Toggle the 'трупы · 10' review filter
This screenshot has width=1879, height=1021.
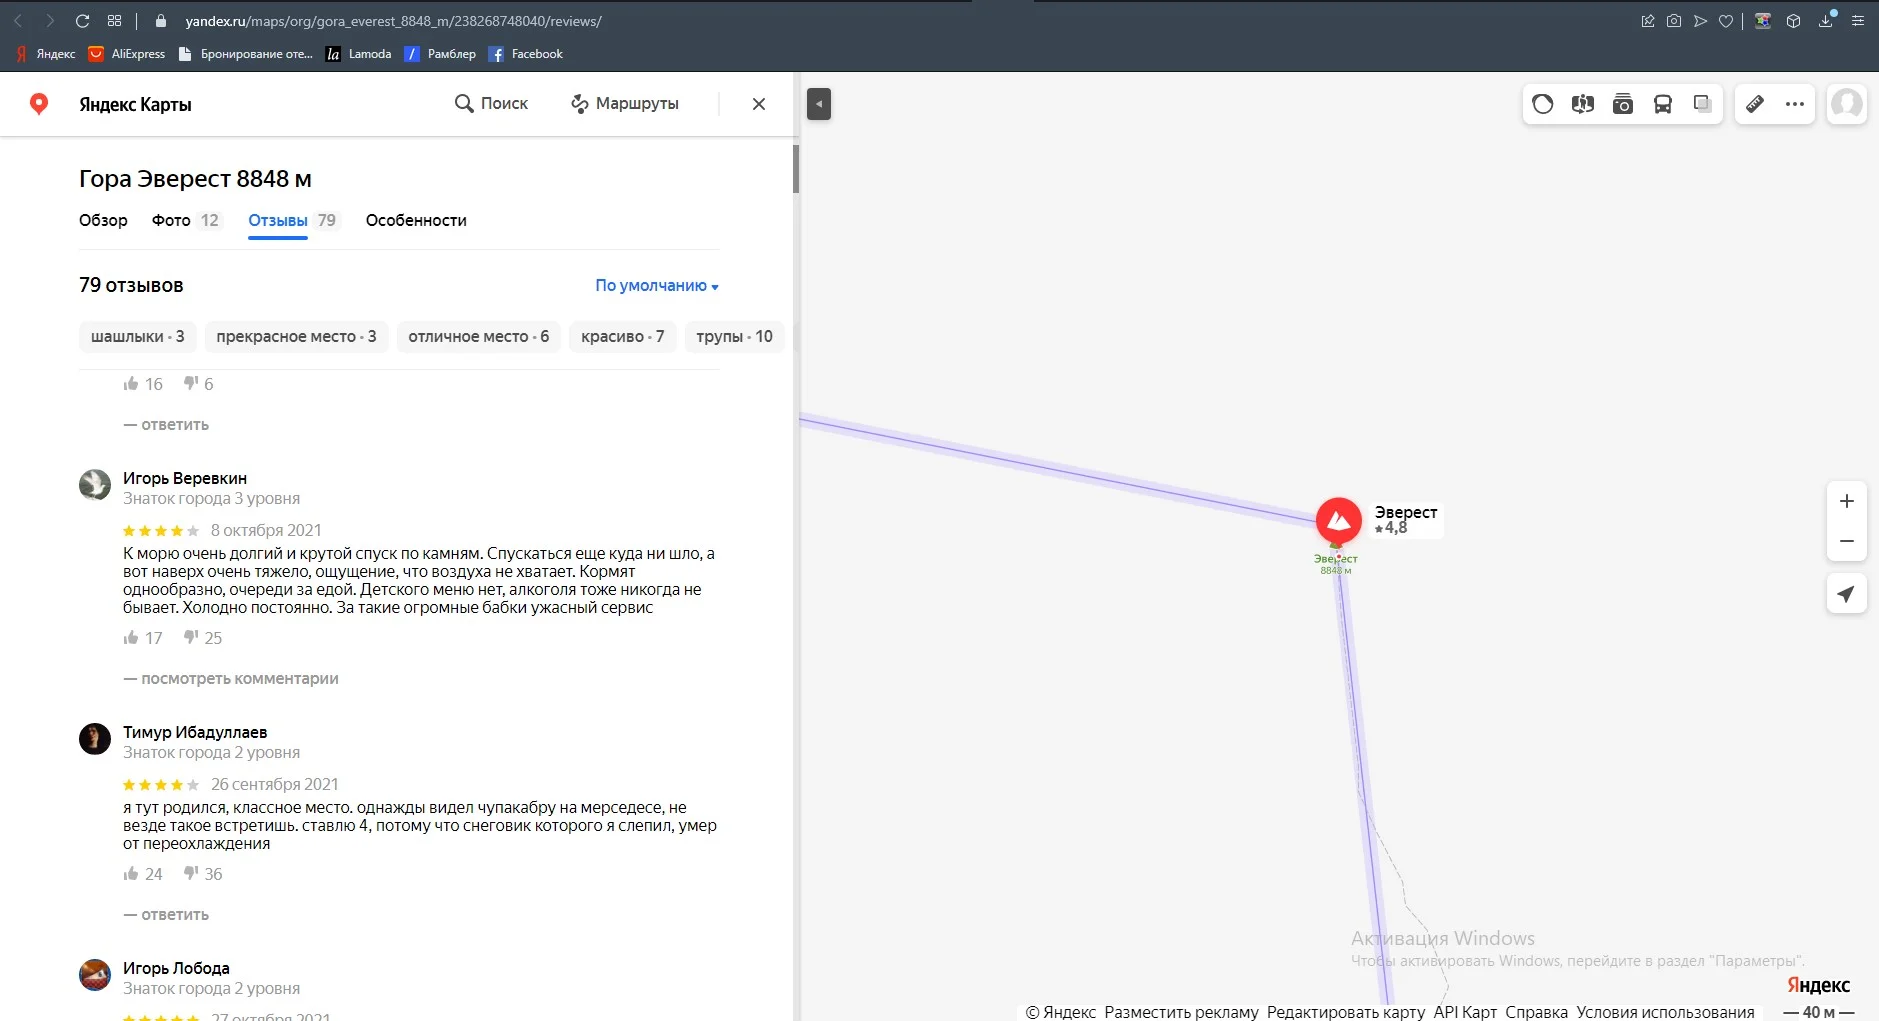tap(733, 336)
